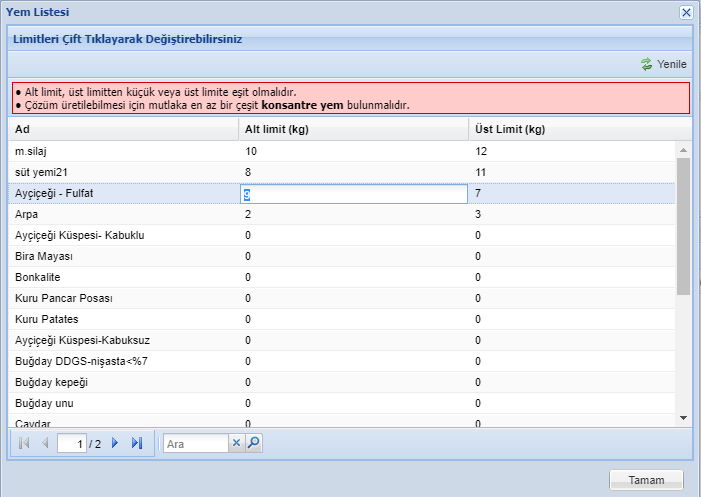Viewport: 701px width, 497px height.
Task: Sort by the Ad column header
Action: (x=124, y=129)
